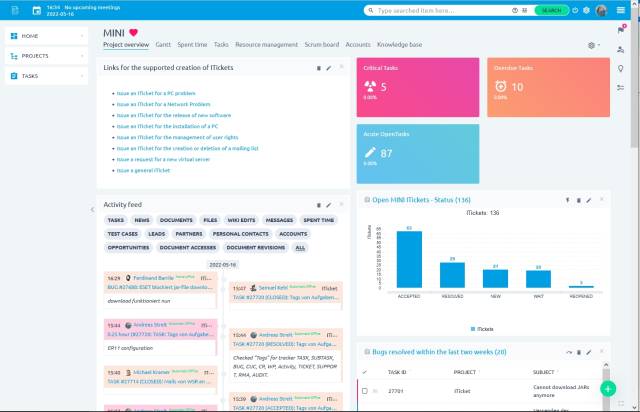Switch to the Gantt tab
The width and height of the screenshot is (640, 412).
pyautogui.click(x=163, y=45)
